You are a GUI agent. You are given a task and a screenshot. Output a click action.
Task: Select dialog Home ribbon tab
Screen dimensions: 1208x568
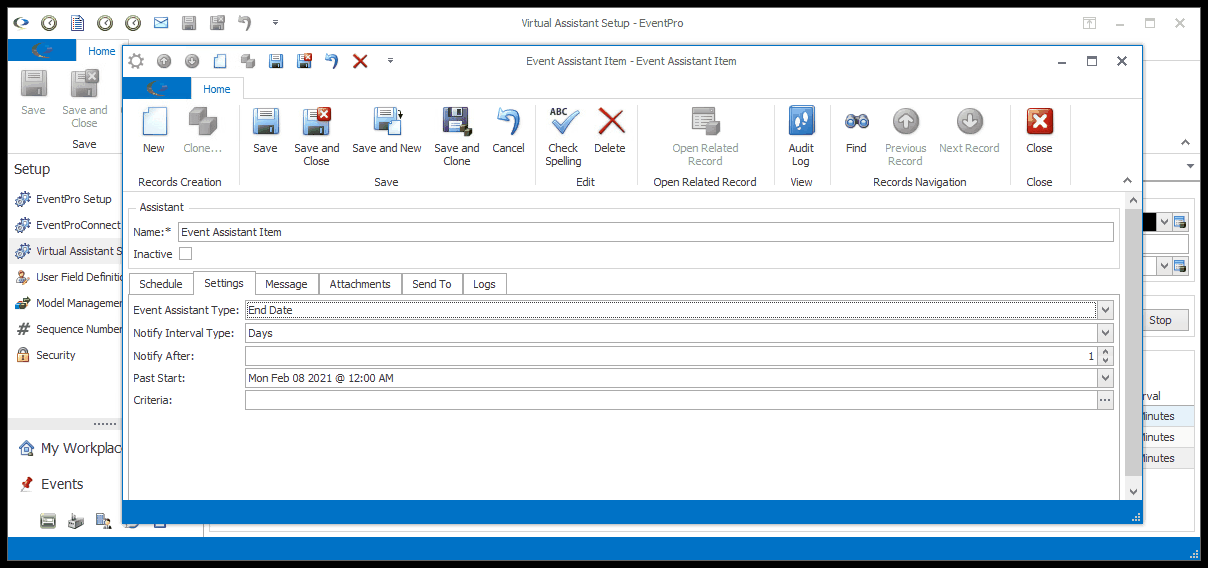click(217, 89)
